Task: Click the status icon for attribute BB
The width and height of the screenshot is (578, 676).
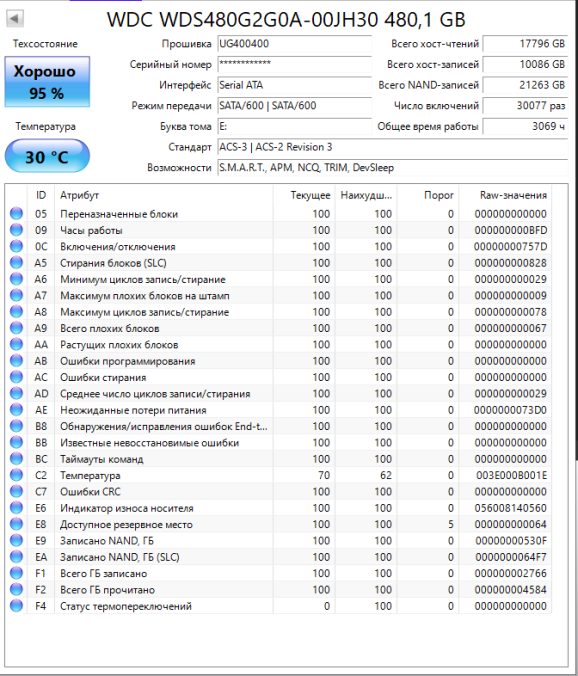Action: 16,443
